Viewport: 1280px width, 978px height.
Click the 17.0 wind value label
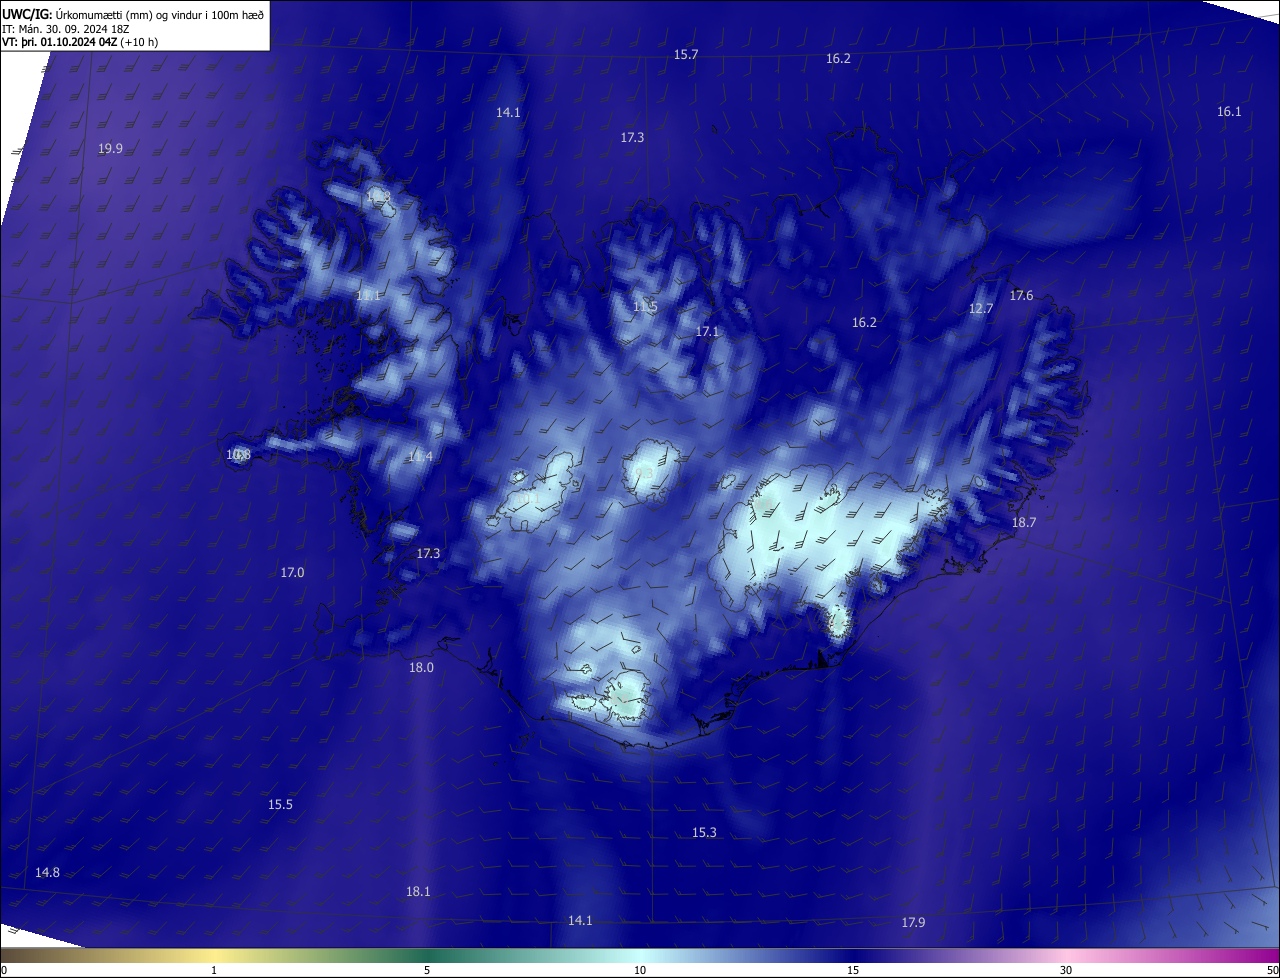click(292, 573)
